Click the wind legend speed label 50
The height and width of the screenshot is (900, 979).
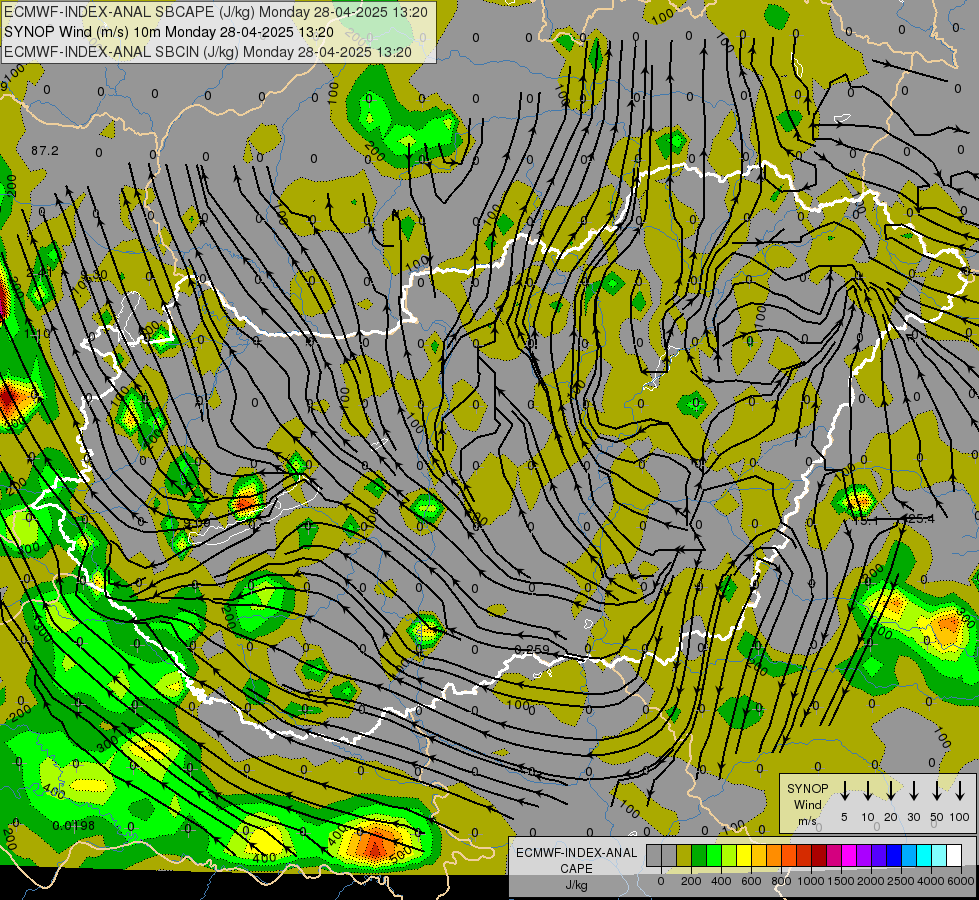point(937,817)
